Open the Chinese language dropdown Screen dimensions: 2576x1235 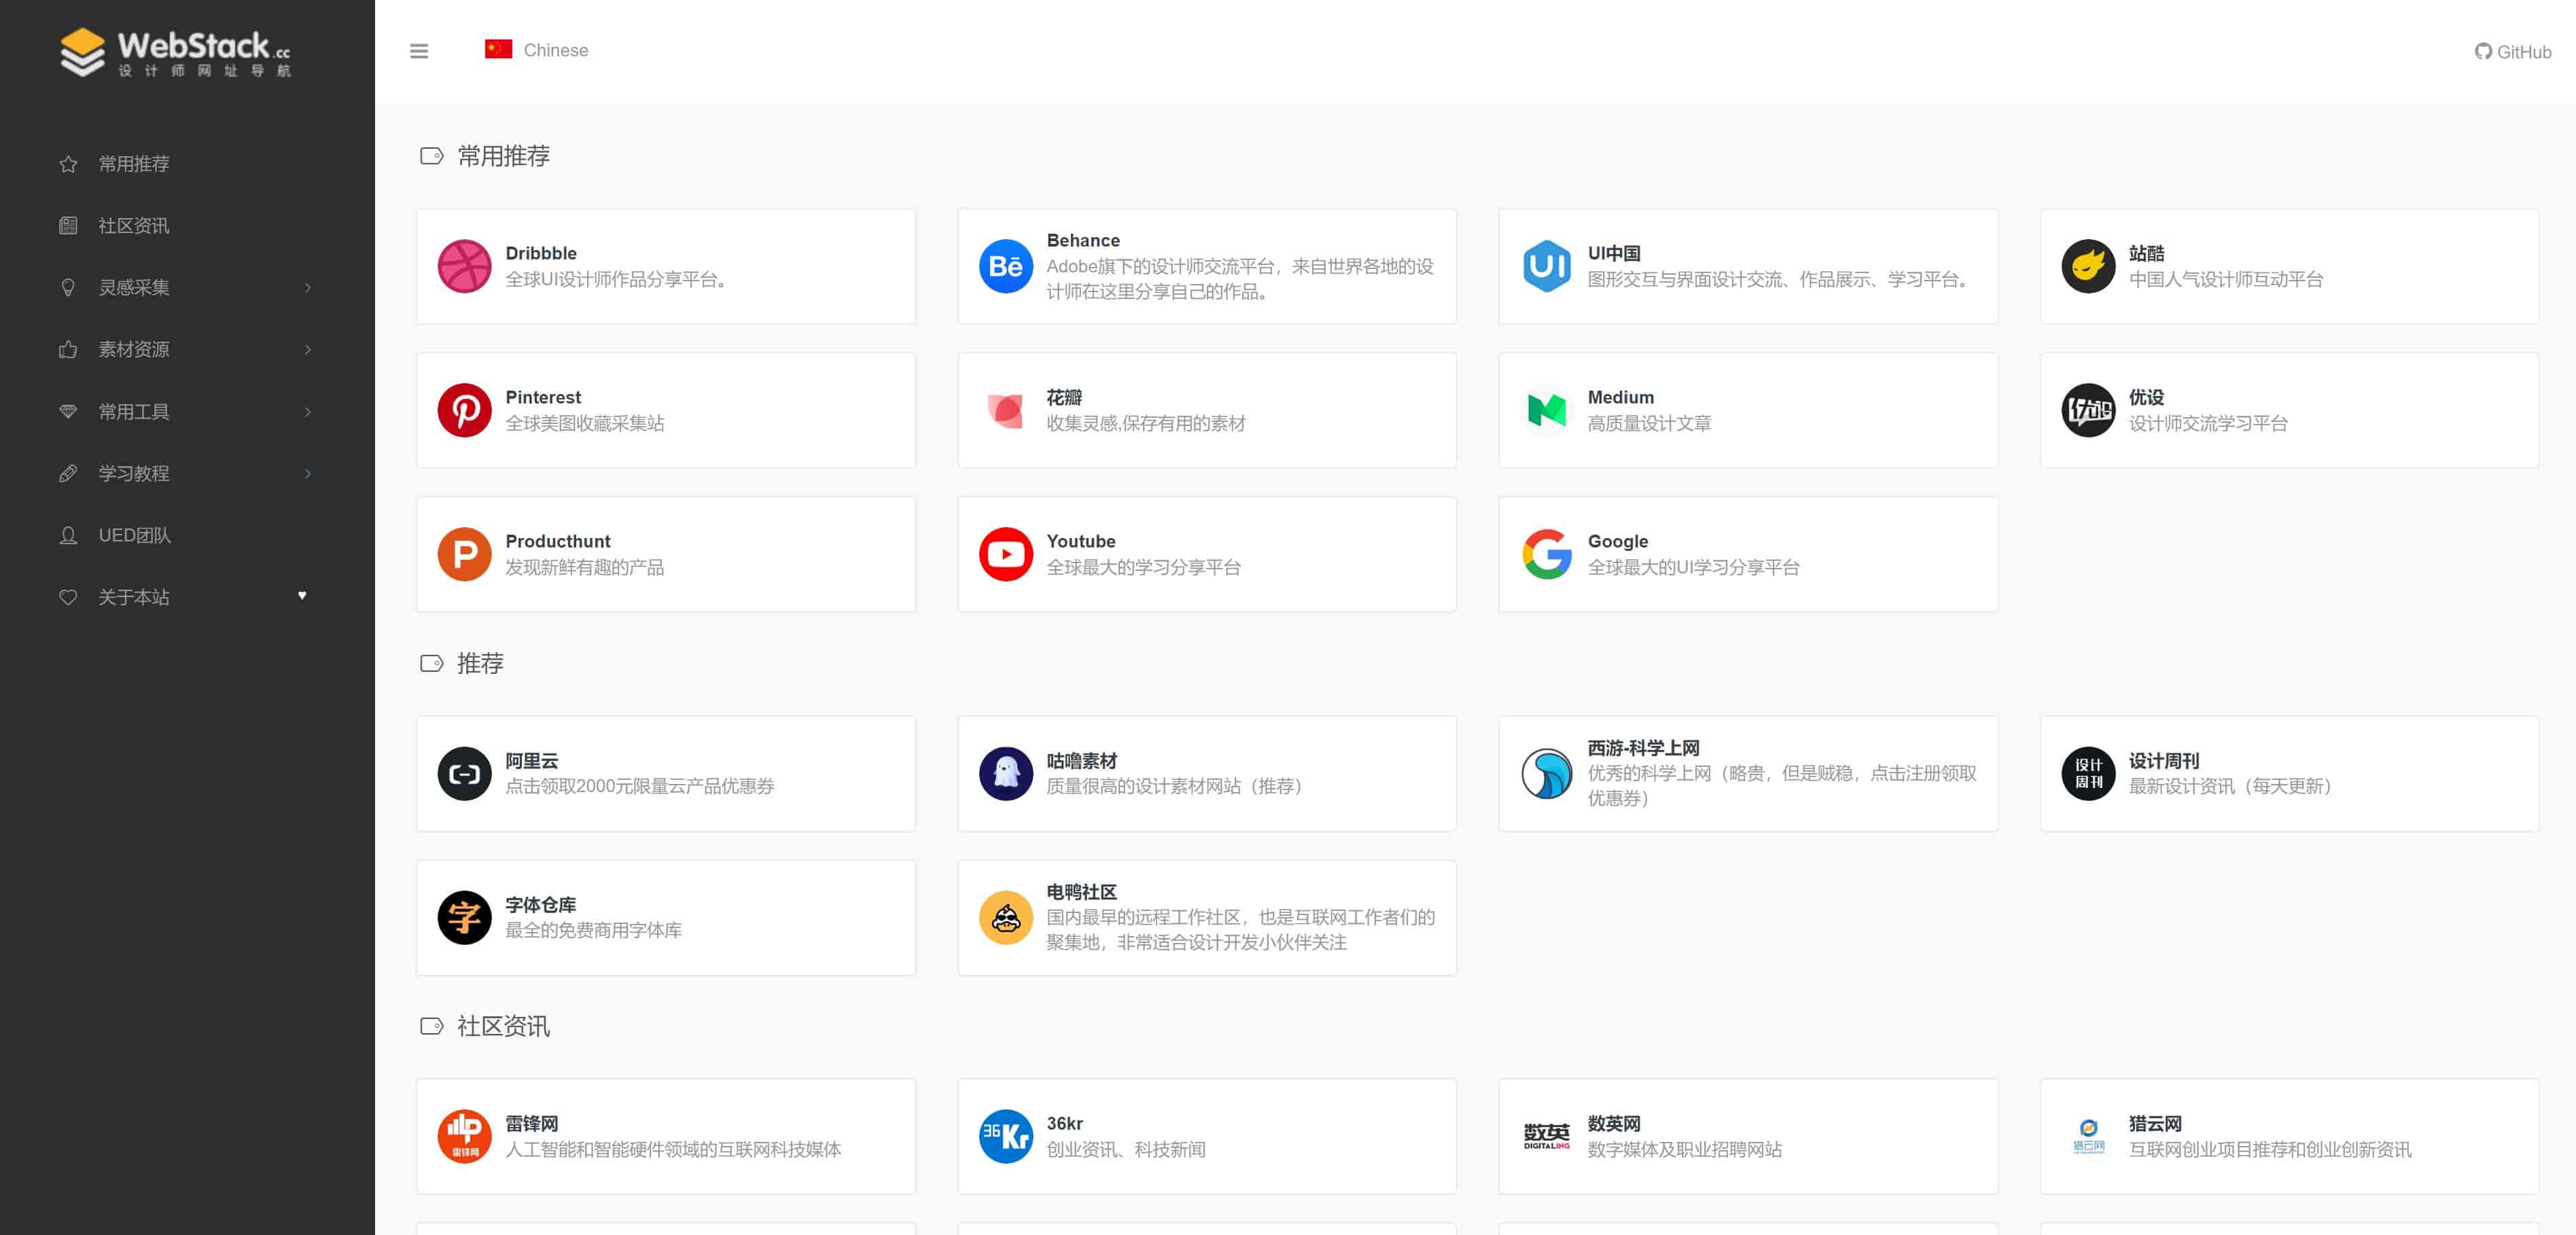click(x=537, y=50)
